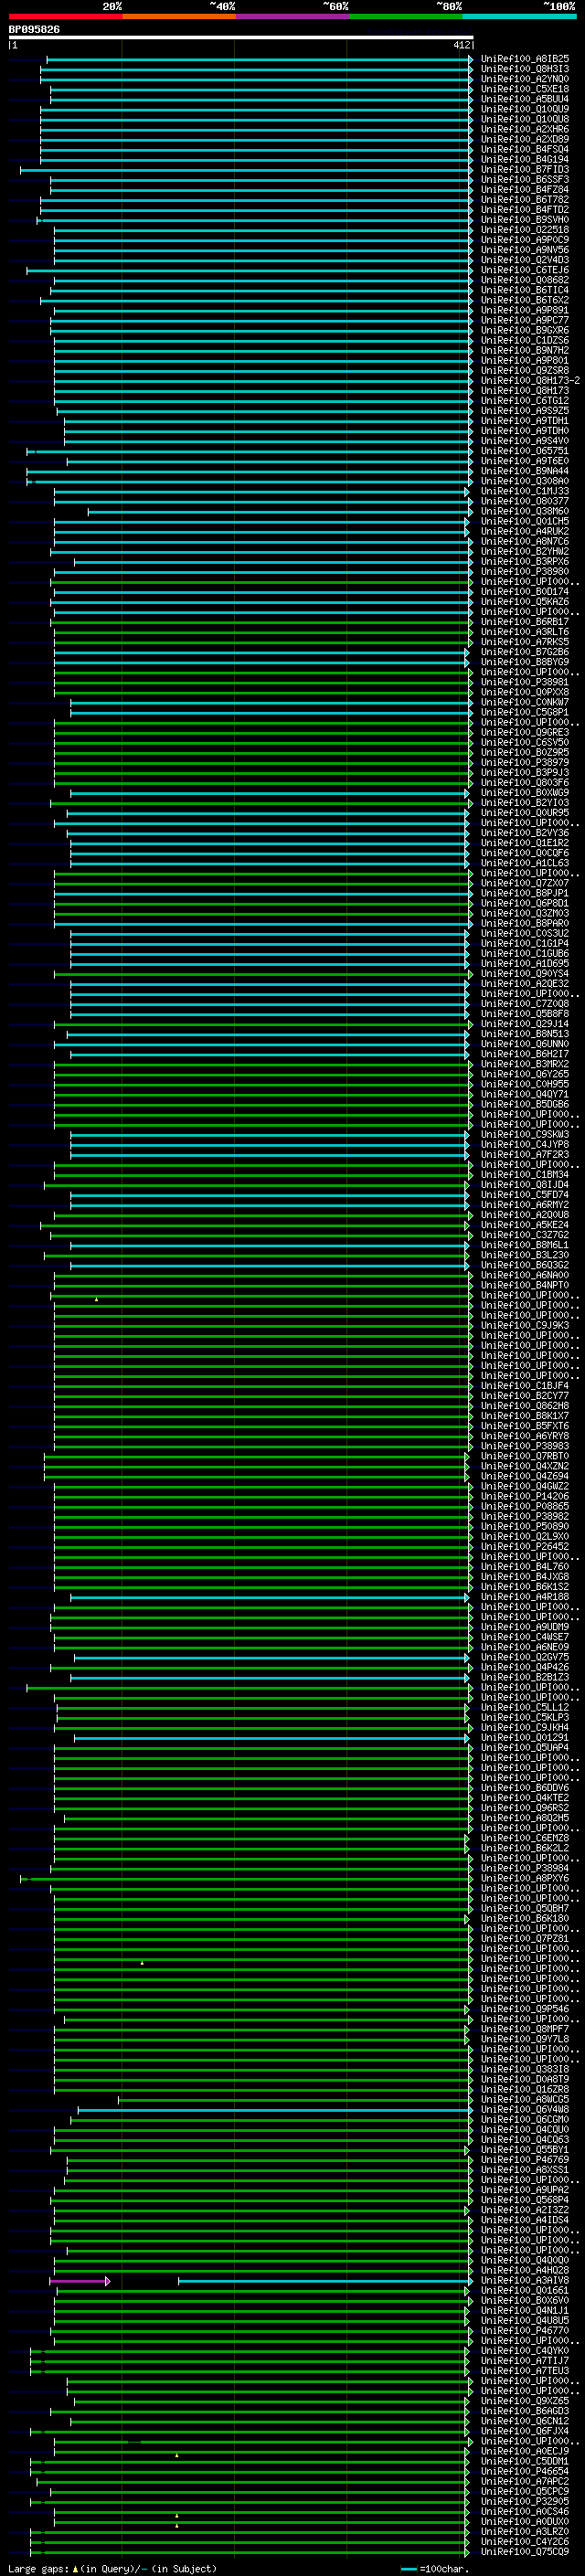Open hit UniRef100_Q10QU9

[x=525, y=109]
